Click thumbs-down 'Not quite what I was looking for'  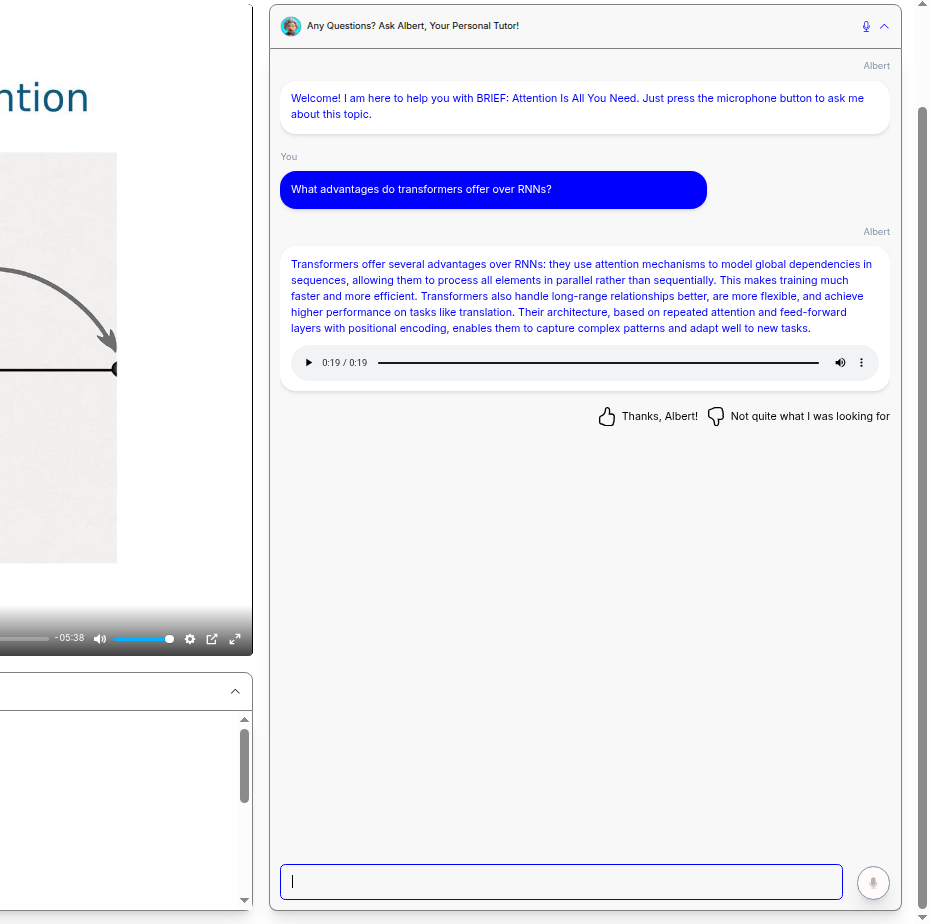(798, 417)
